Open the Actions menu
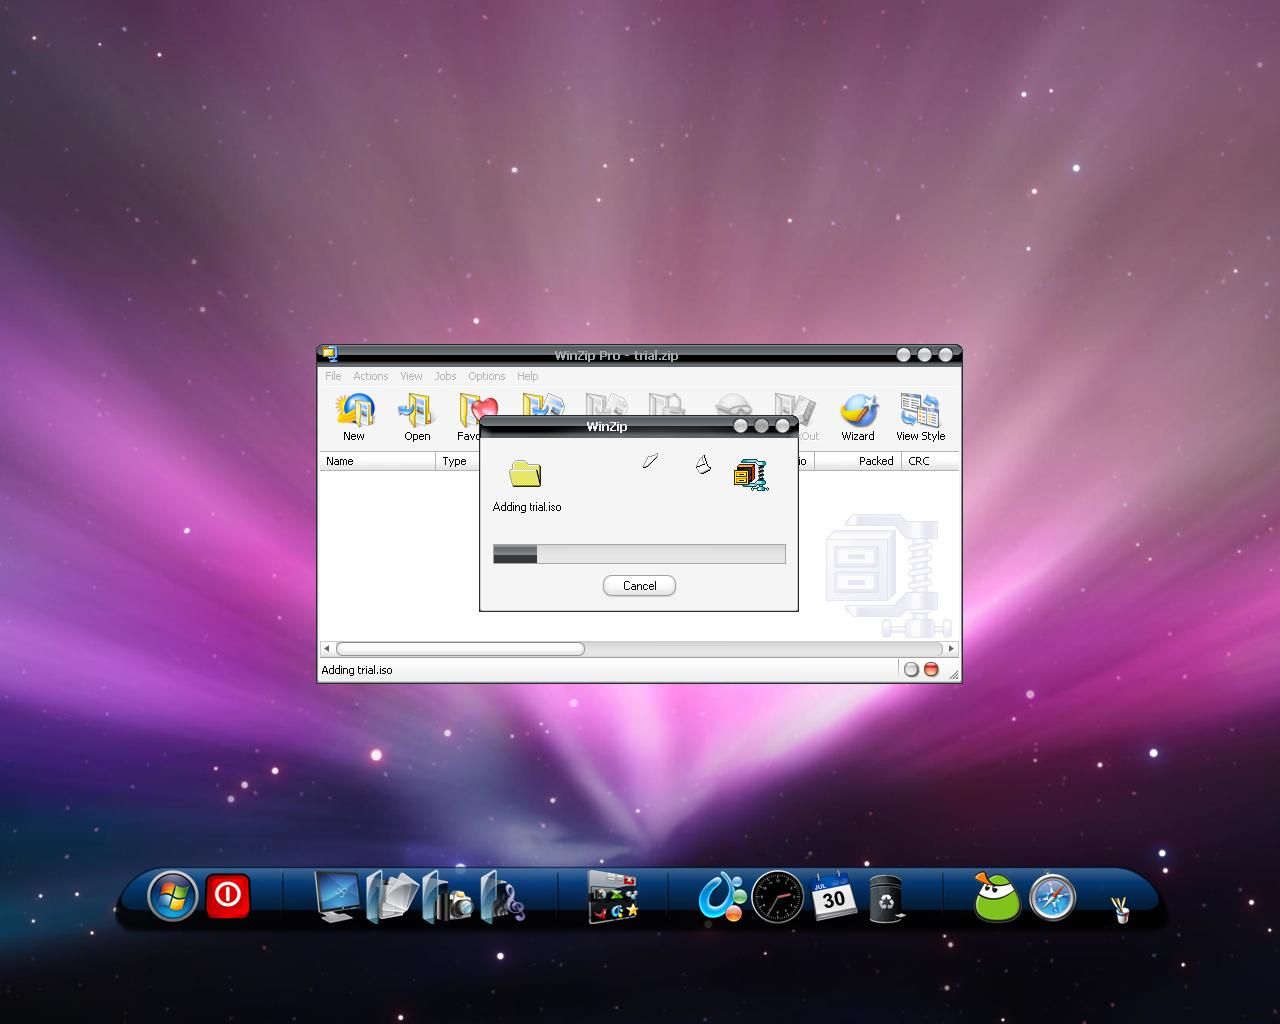The height and width of the screenshot is (1024, 1280). click(370, 376)
